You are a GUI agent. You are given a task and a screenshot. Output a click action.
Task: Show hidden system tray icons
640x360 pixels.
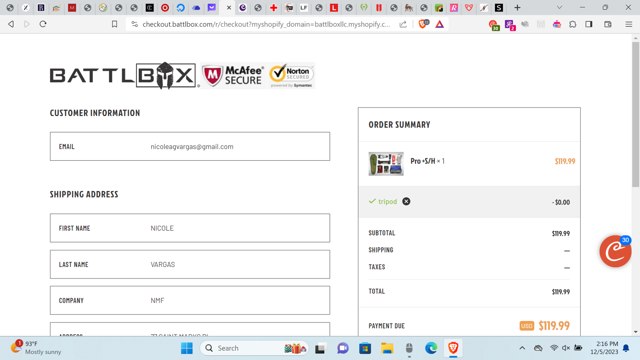pos(522,348)
